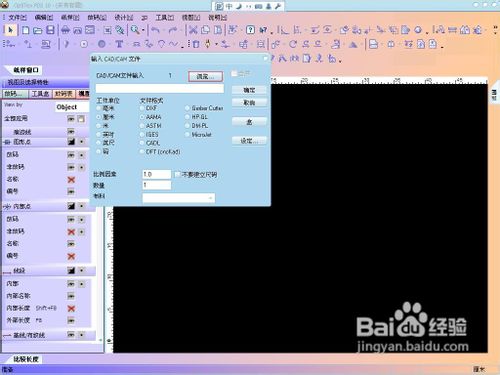Switch to the 比较长度 bottom tab

click(26, 359)
